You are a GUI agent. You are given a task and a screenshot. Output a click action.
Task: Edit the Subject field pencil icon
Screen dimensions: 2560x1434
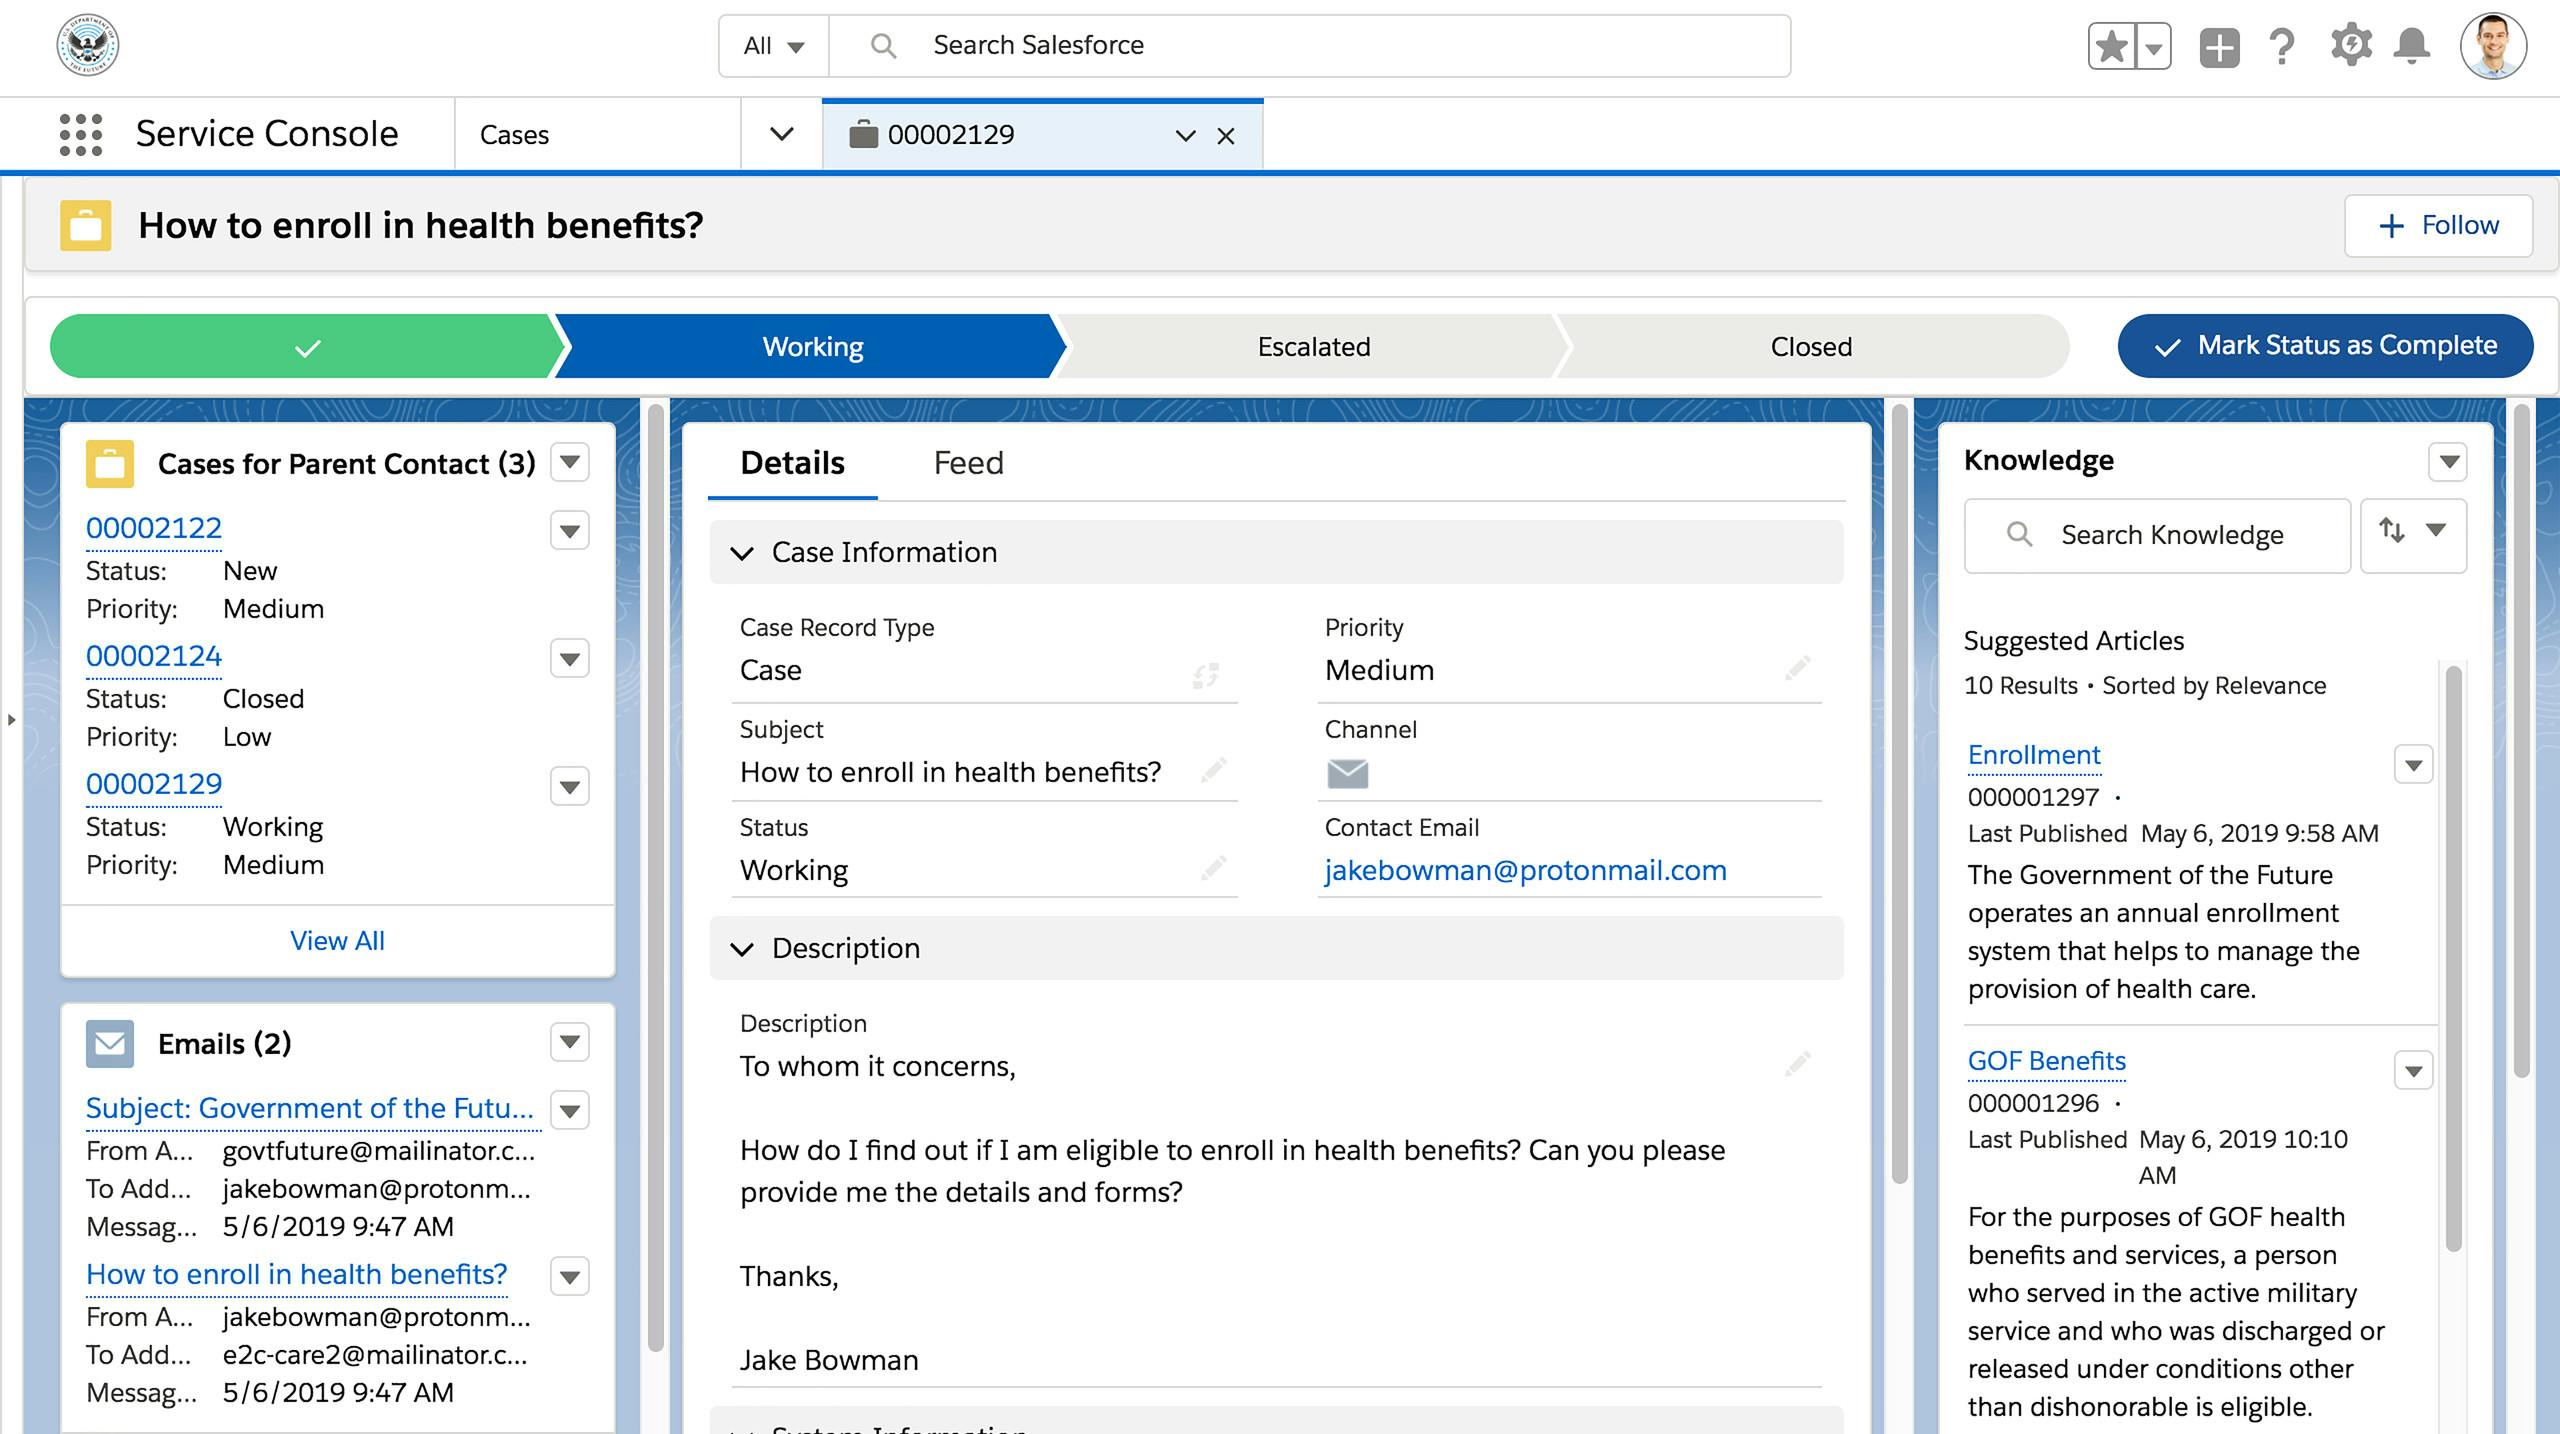click(1214, 770)
